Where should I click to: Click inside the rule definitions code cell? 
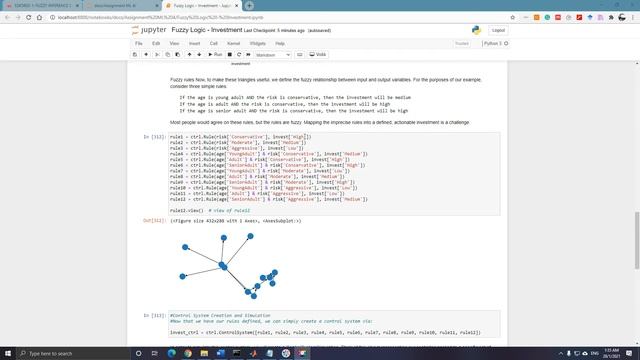(334, 173)
